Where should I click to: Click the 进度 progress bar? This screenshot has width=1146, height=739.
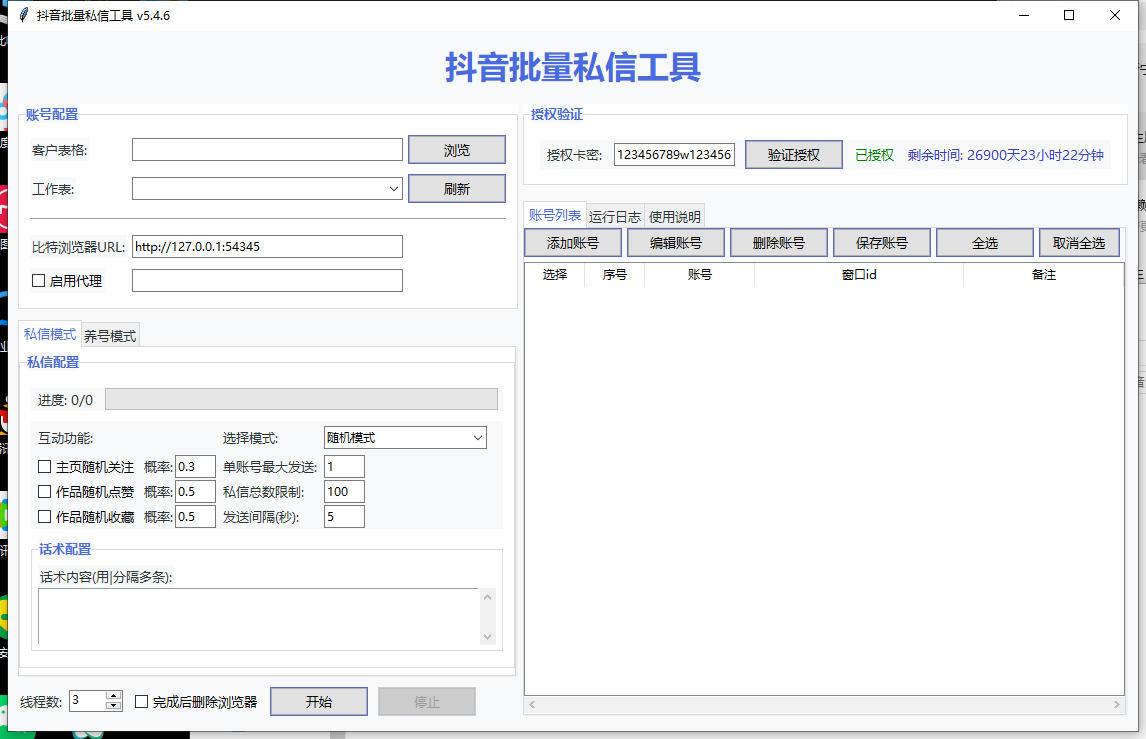tap(301, 399)
